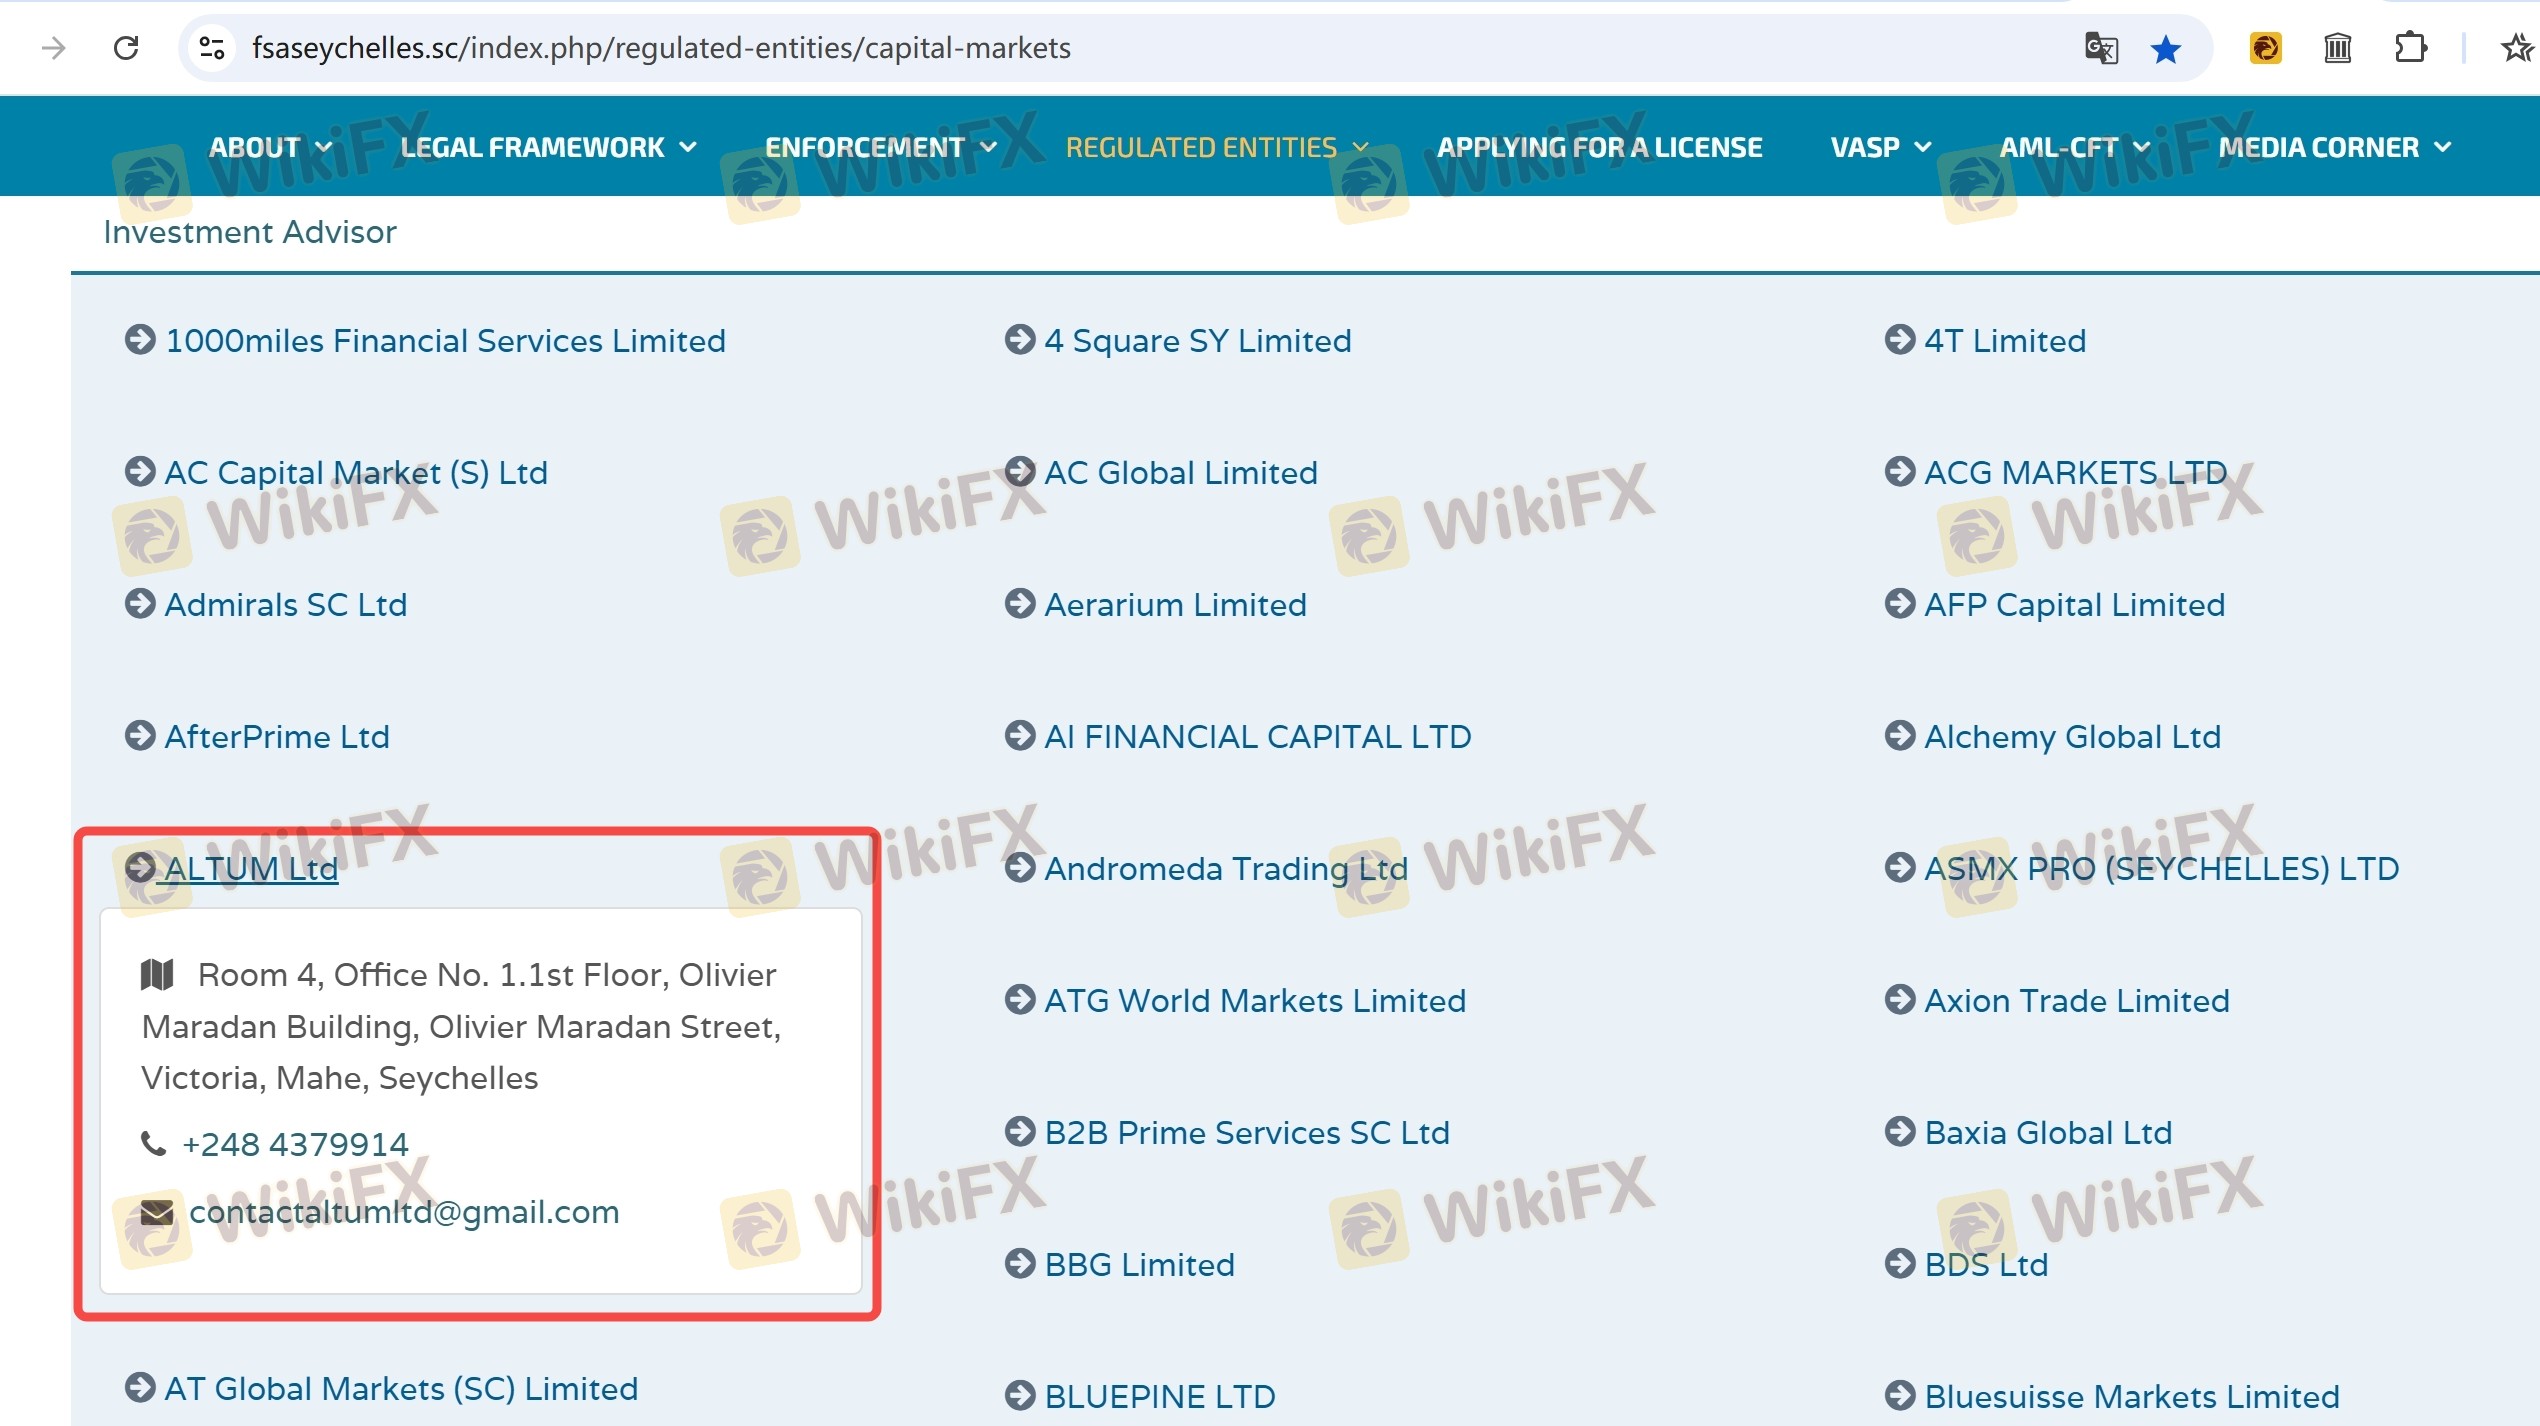Click the contactaltumltd@gmail.com email link
This screenshot has width=2540, height=1426.
pos(404,1212)
